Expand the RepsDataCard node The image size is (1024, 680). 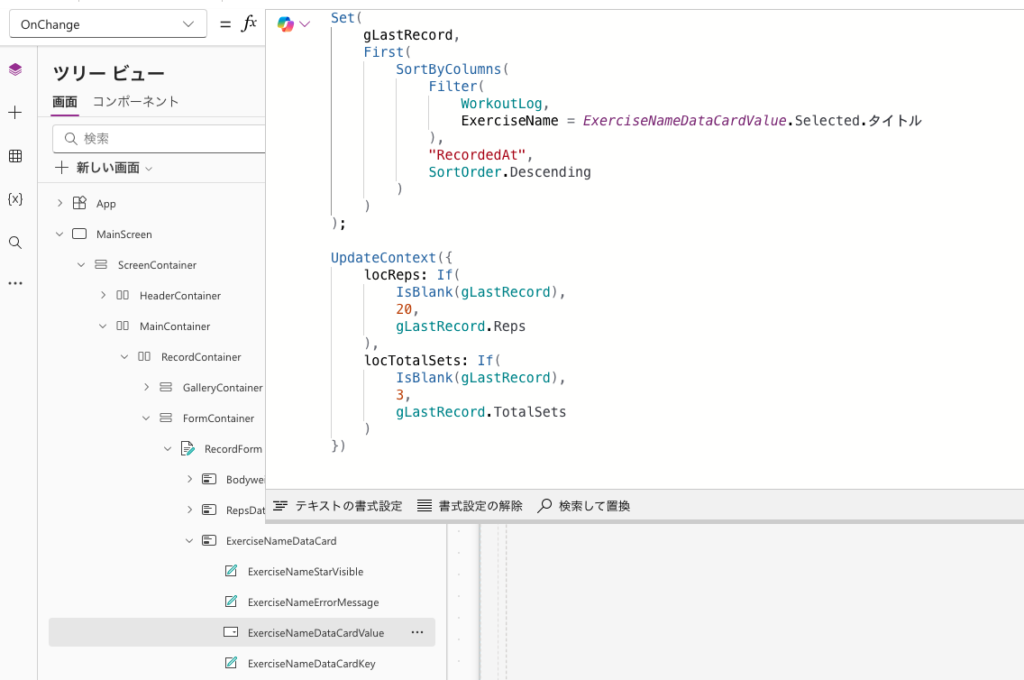pos(189,510)
